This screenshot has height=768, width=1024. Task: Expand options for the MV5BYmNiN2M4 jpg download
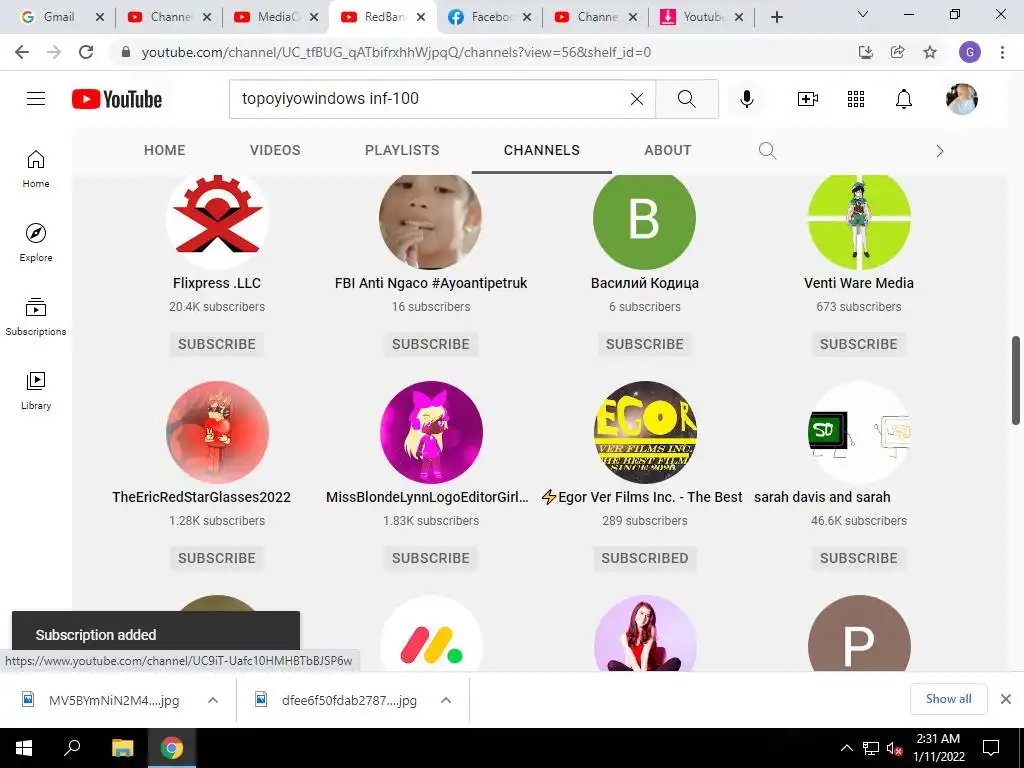pyautogui.click(x=213, y=700)
